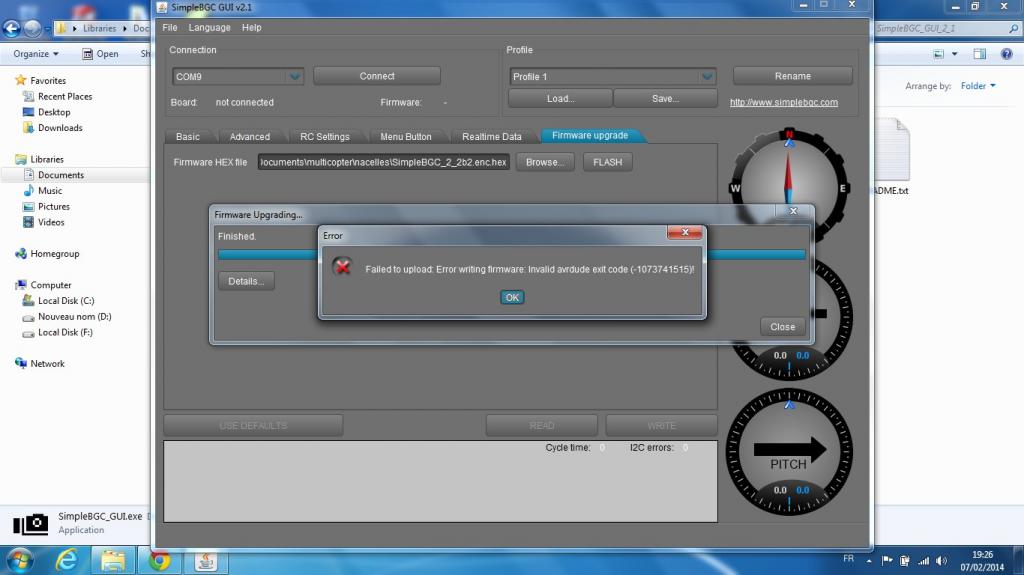Switch to the Advanced tab

249,136
